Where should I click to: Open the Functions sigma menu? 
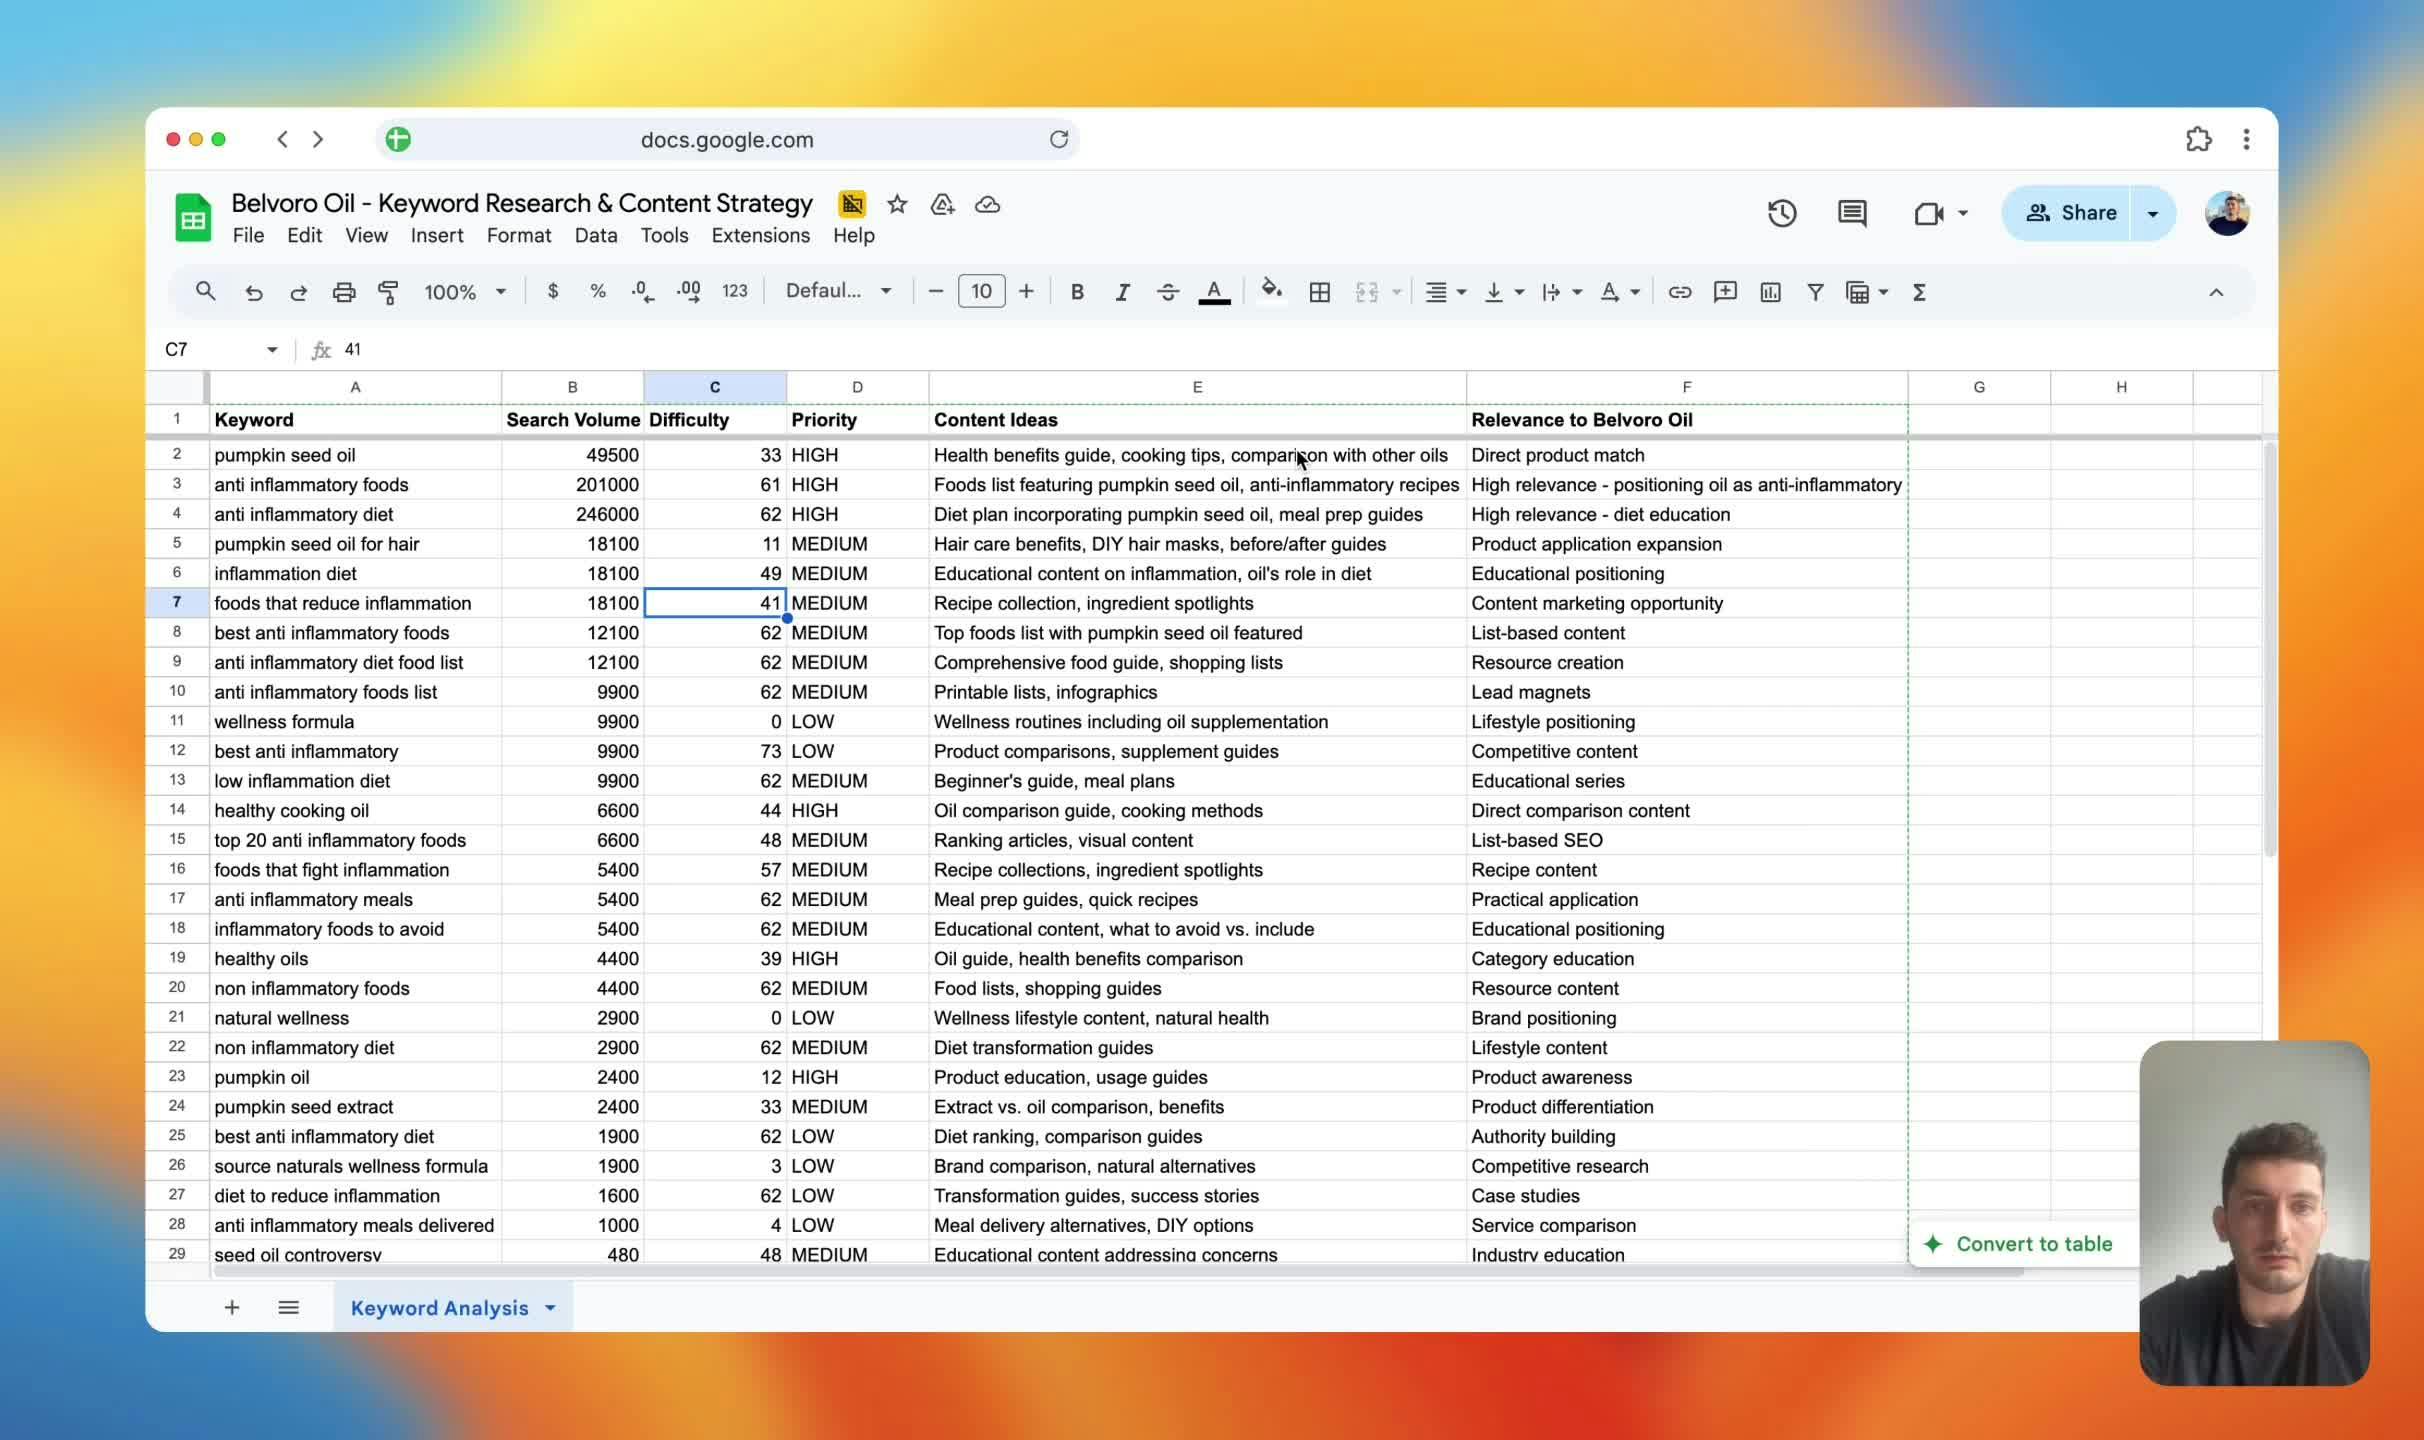tap(1919, 292)
